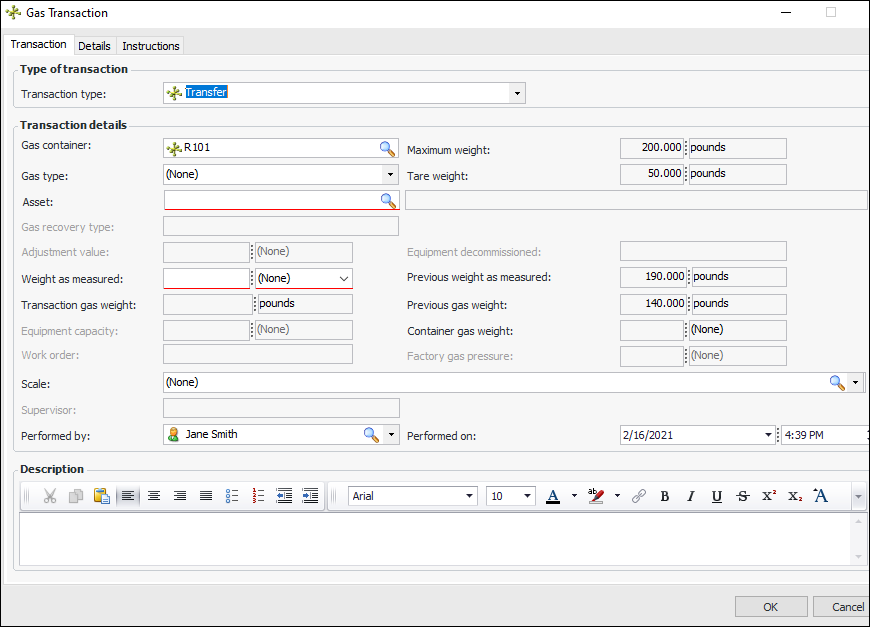Switch to the Details tab
Screen dimensions: 870x627
pos(94,46)
